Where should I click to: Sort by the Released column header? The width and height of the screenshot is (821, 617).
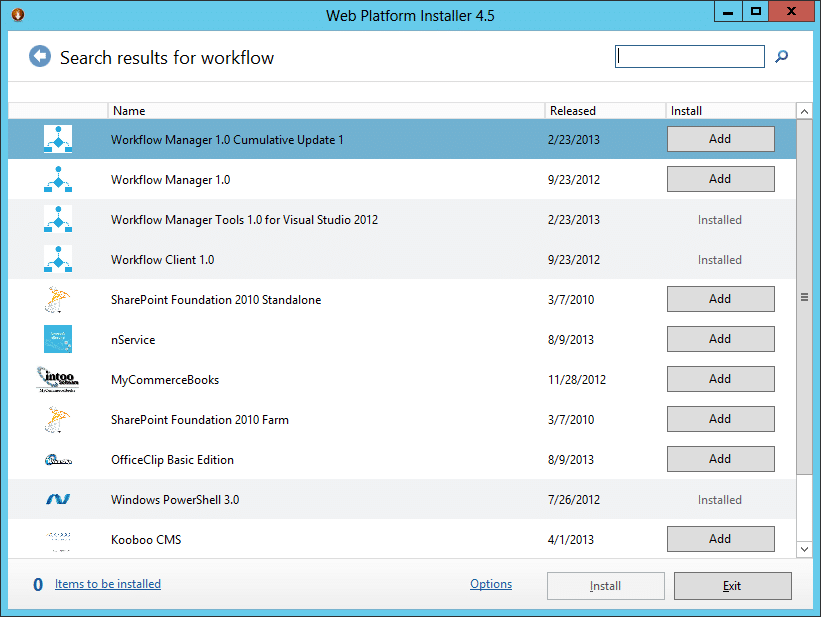[605, 111]
